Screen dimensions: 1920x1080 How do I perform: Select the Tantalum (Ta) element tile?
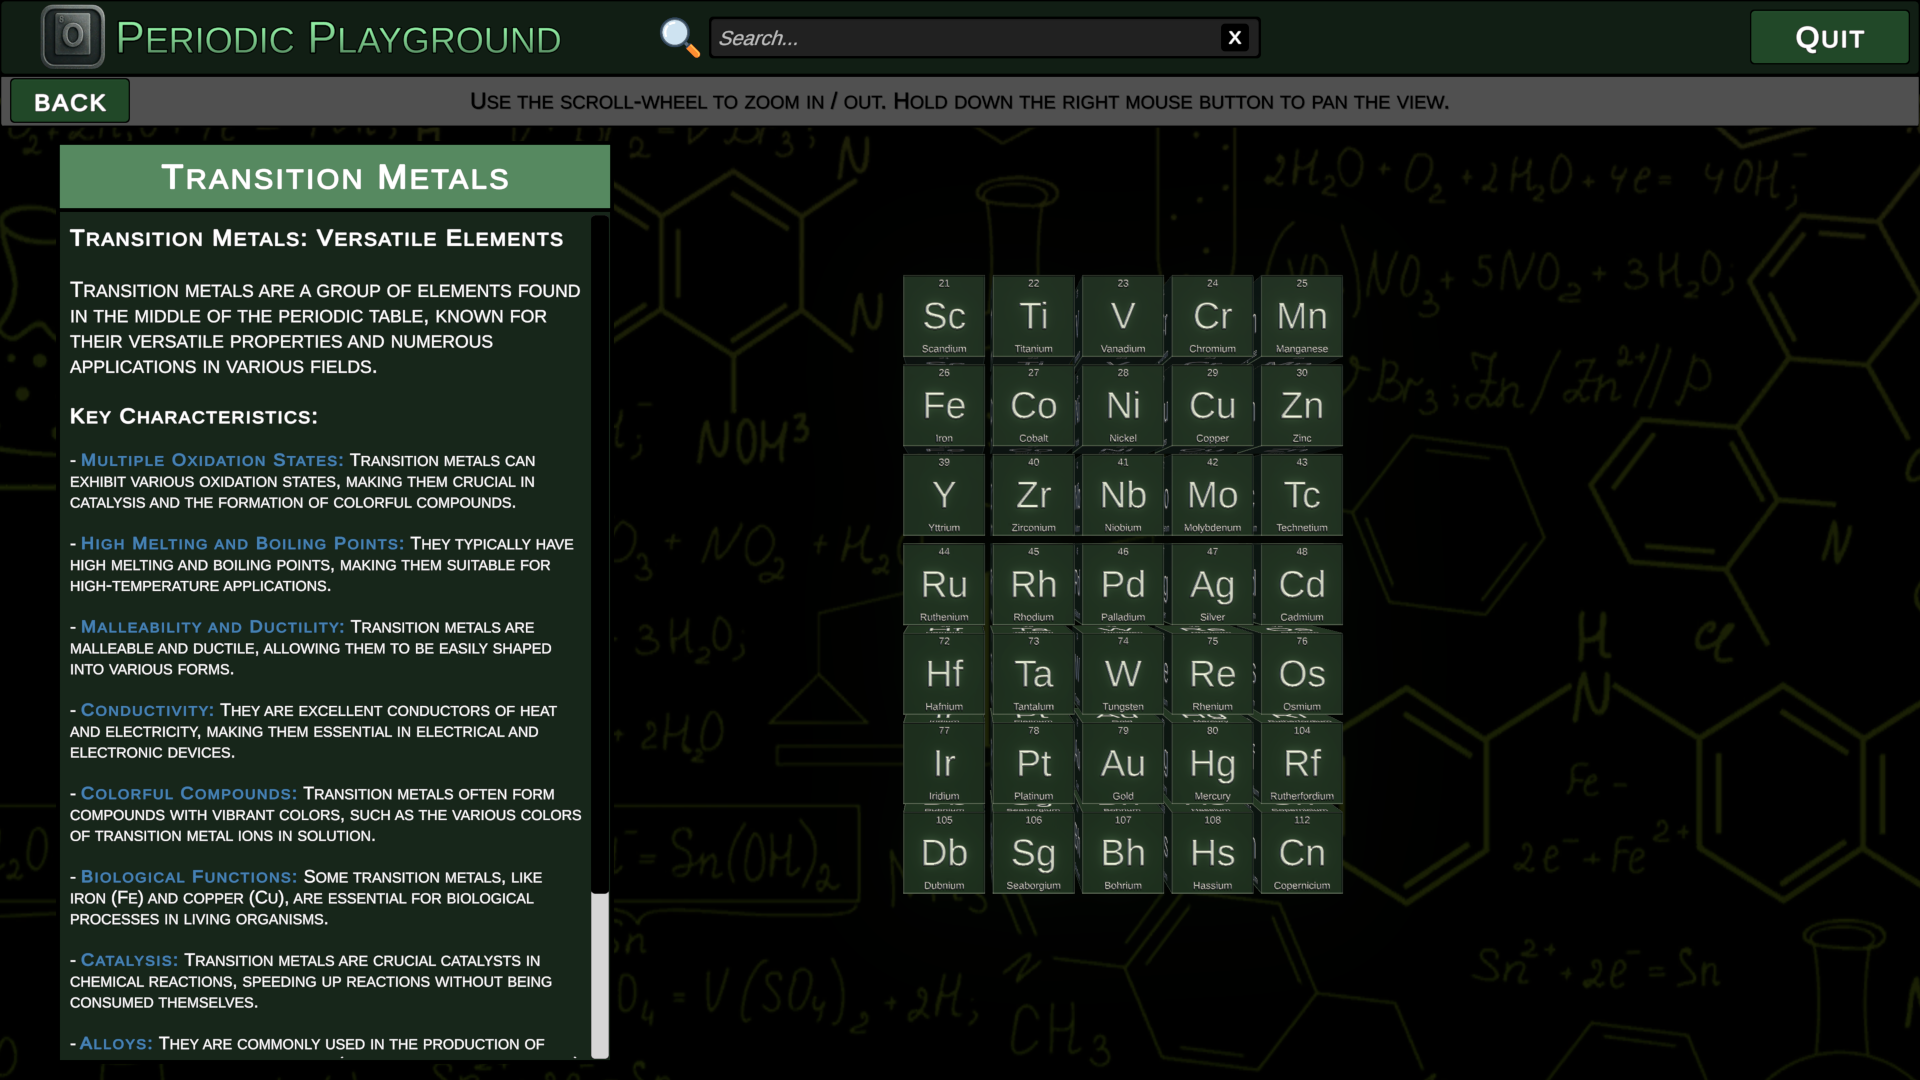coord(1033,674)
